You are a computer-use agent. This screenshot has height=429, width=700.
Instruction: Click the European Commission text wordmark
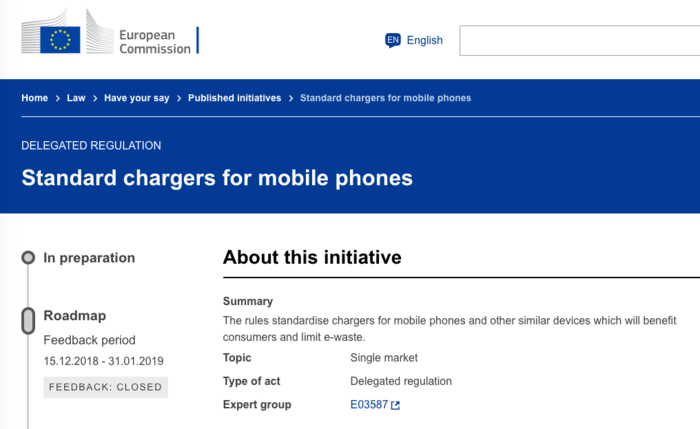point(154,41)
